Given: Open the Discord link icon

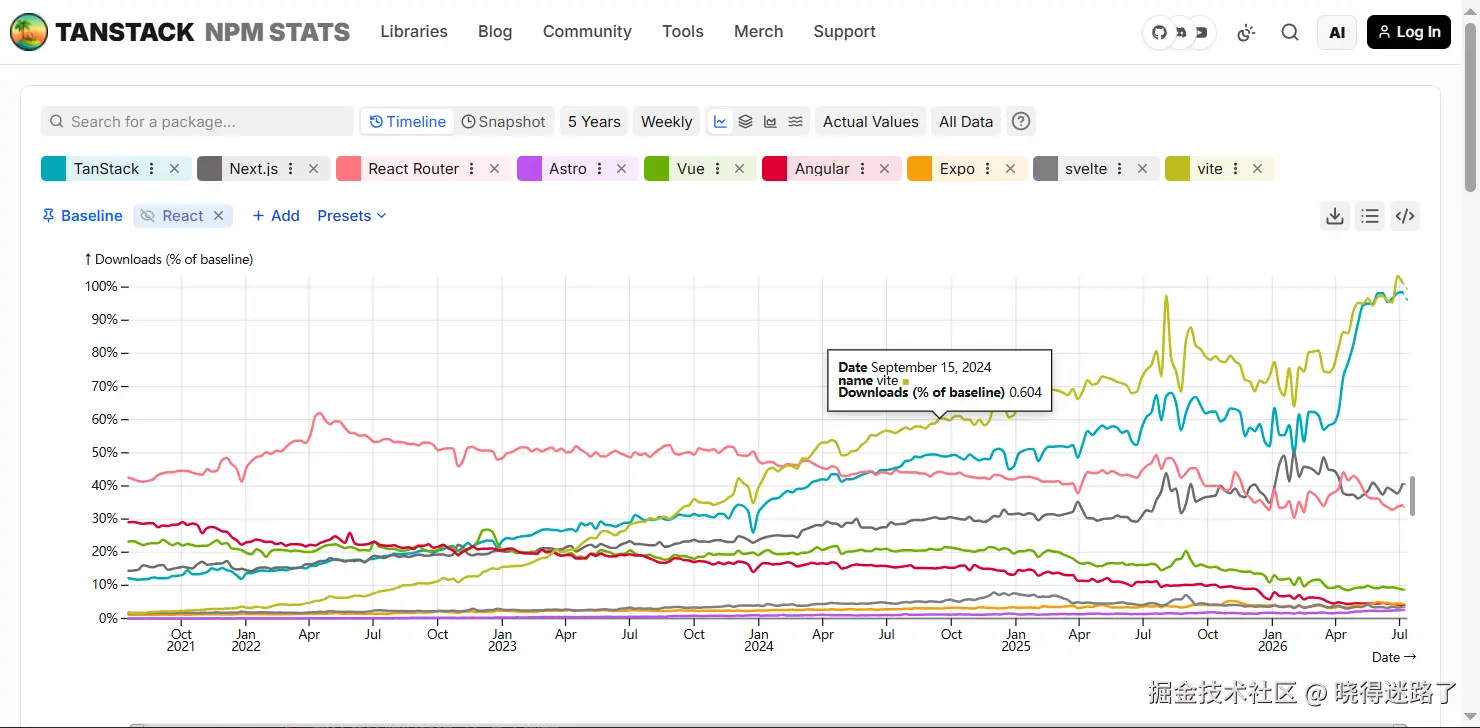Looking at the screenshot, I should click(1180, 32).
